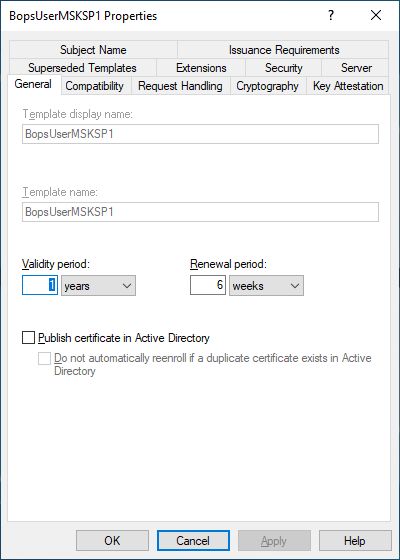Open the renewal period weeks dropdown
400x560 pixels.
coord(266,286)
